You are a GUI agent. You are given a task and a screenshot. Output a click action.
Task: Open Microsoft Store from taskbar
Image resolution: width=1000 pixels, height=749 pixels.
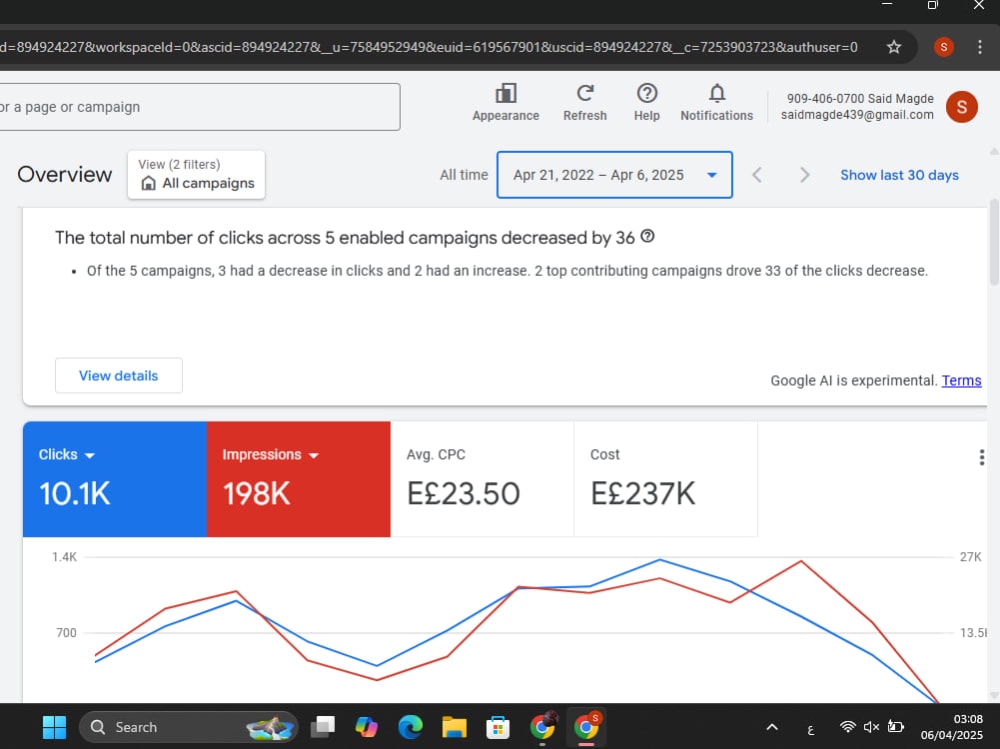pos(497,727)
